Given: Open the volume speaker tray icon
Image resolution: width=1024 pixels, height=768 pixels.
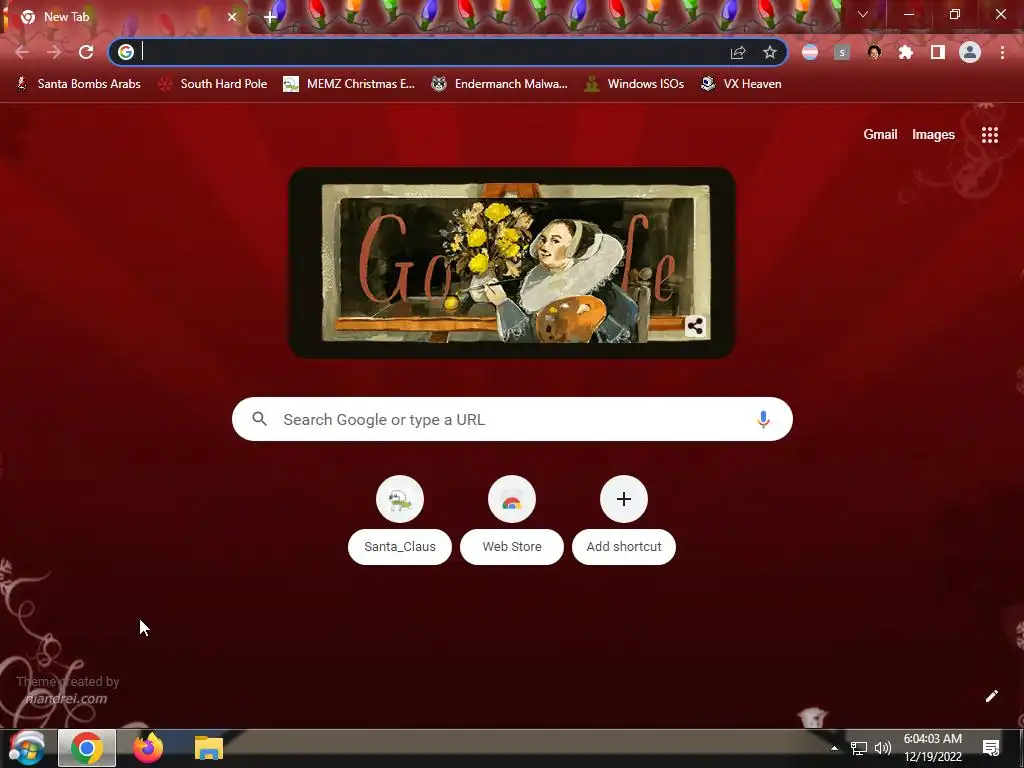Looking at the screenshot, I should (x=883, y=748).
